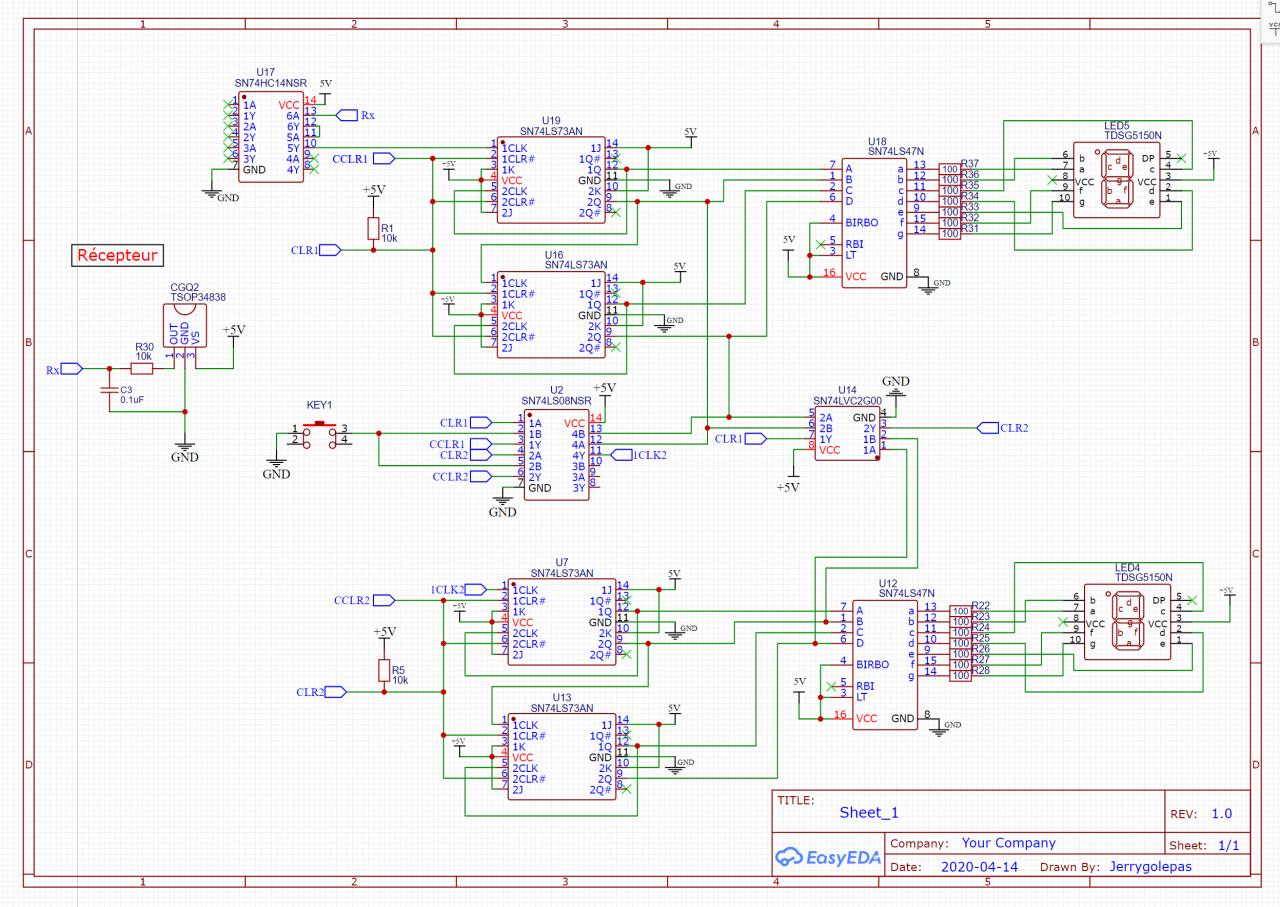Viewport: 1280px width, 907px height.
Task: Click the CLR2 port right of U14
Action: 1002,428
